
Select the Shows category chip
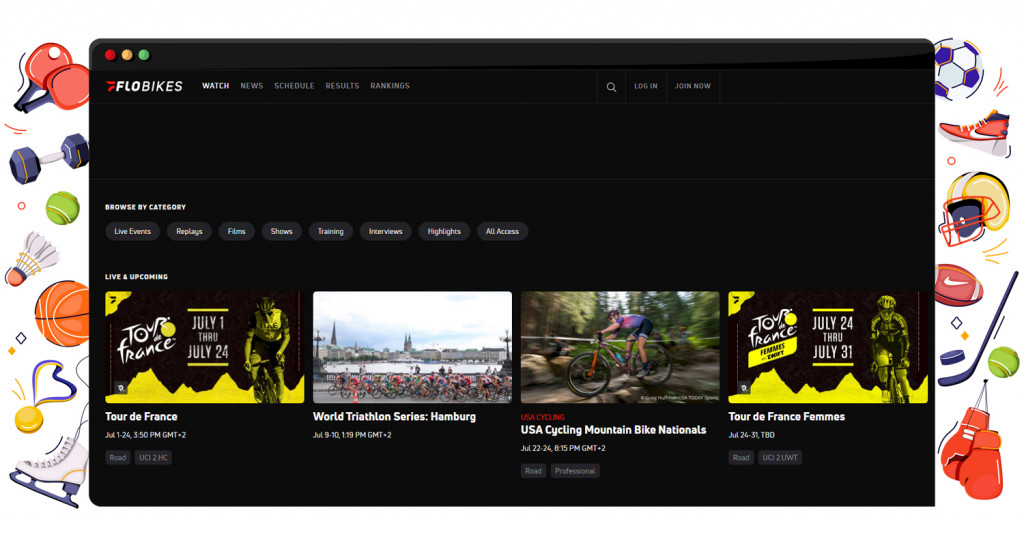point(281,231)
